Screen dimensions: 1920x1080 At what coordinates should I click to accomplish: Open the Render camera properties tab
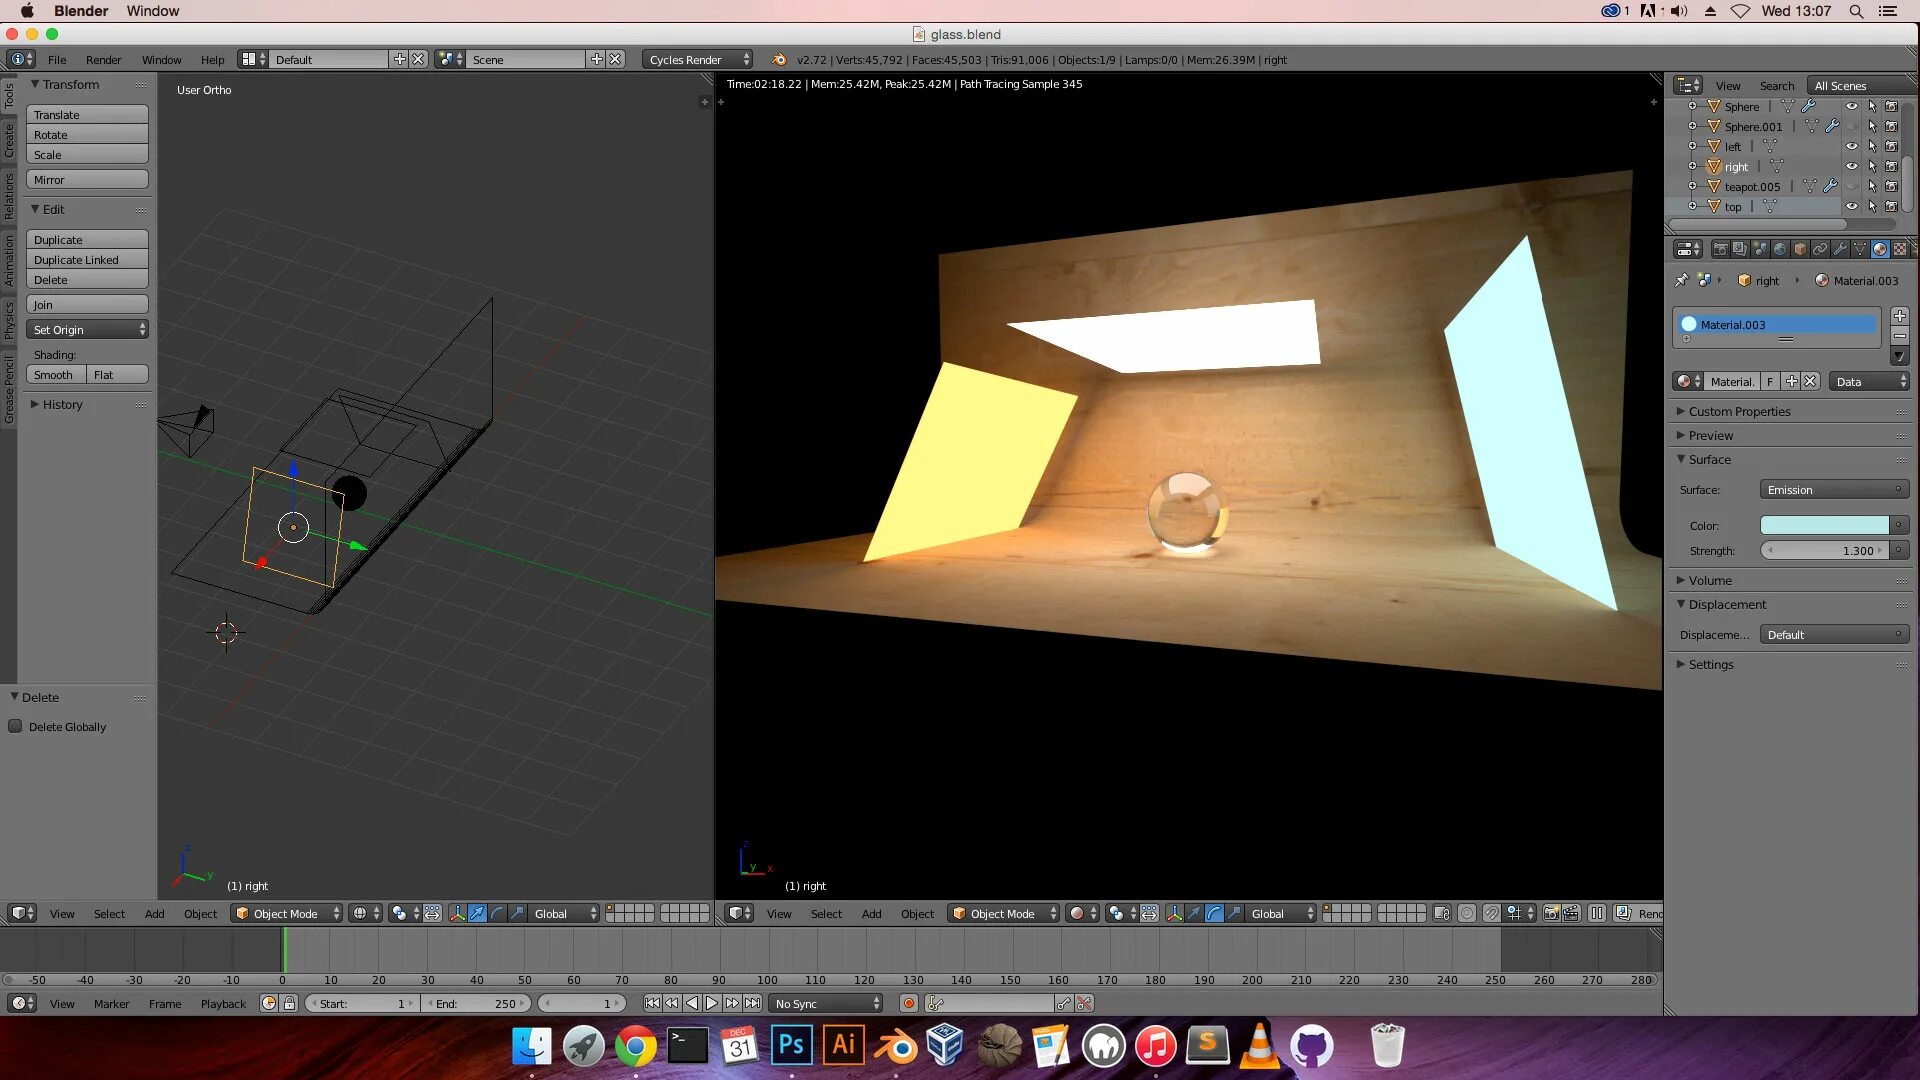[x=1720, y=249]
